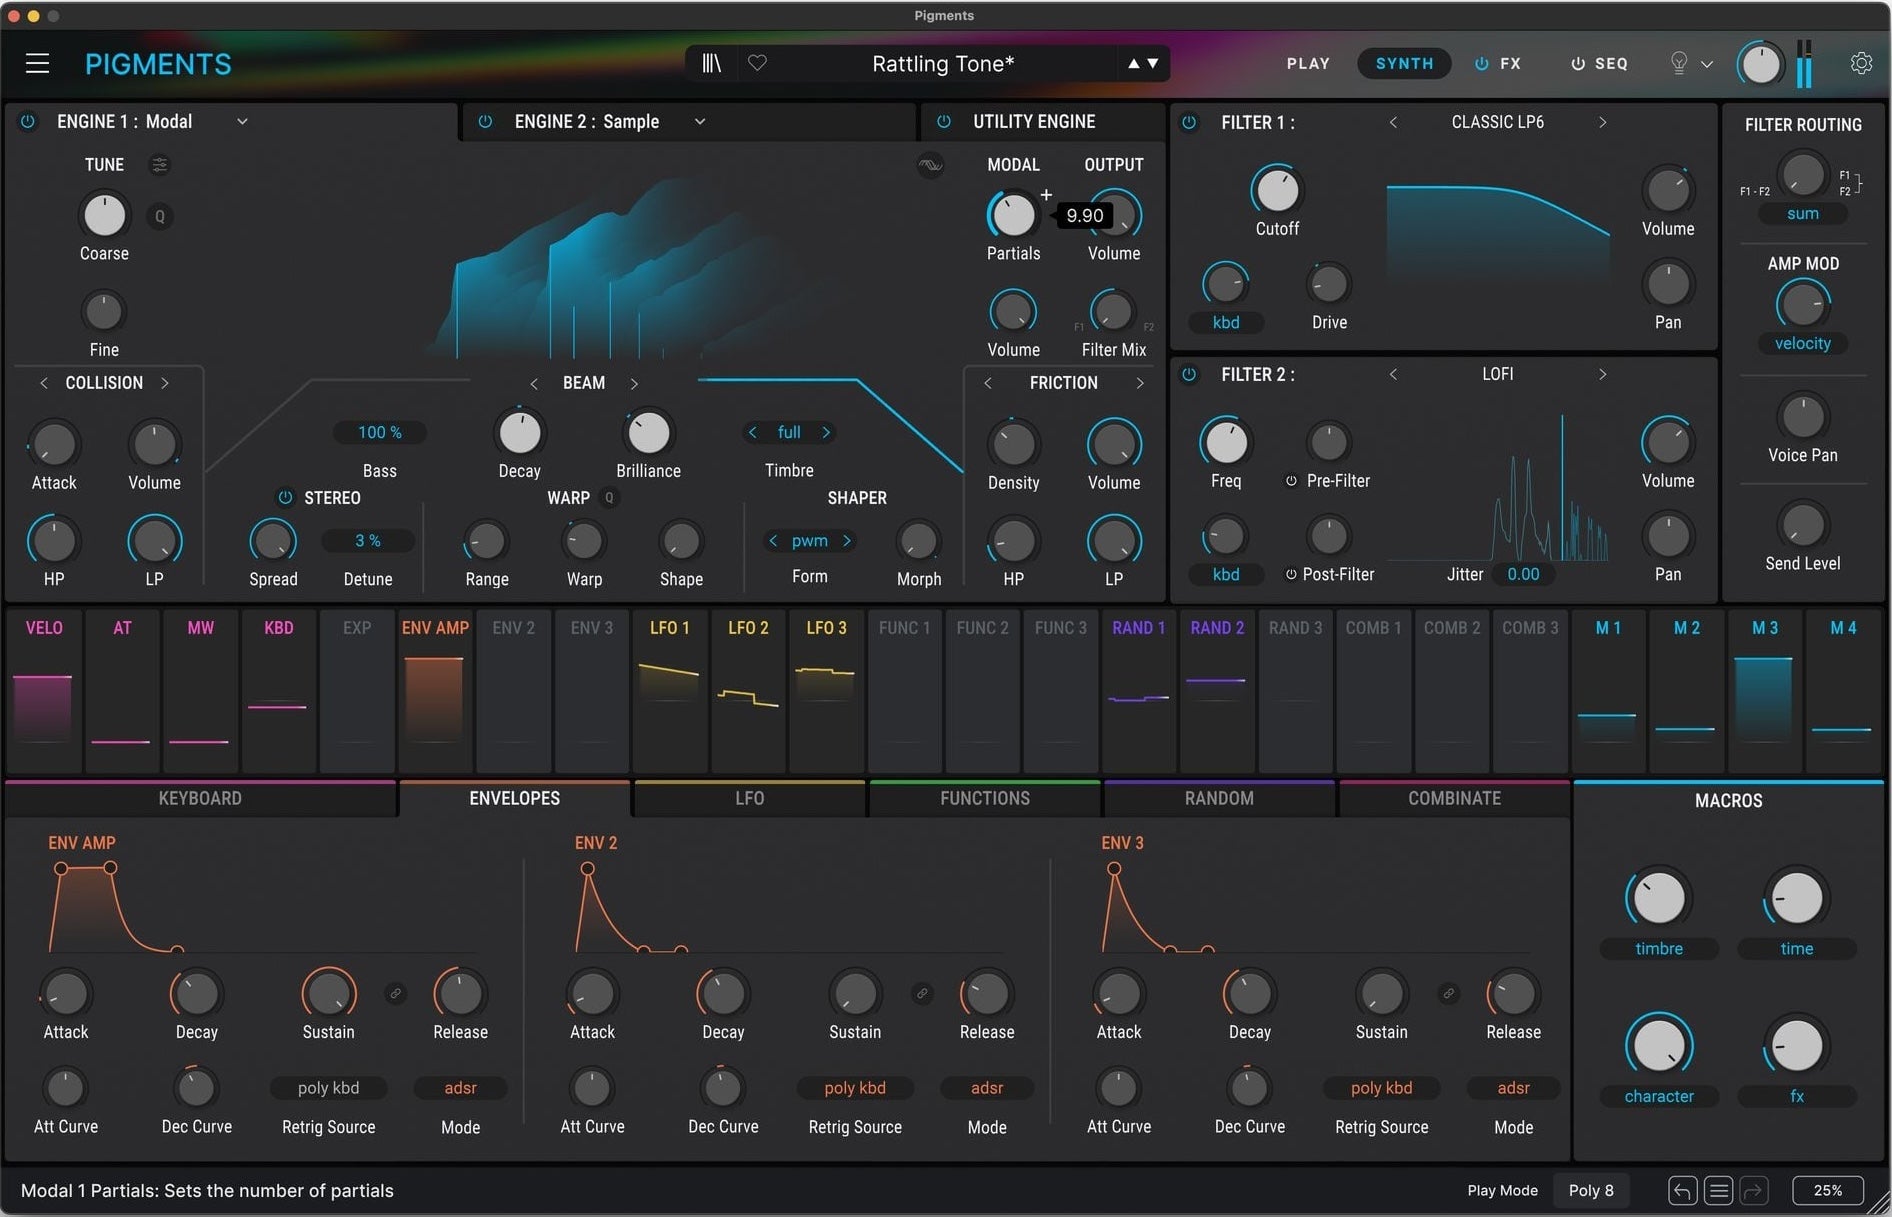Viewport: 1892px width, 1217px height.
Task: Click the ENV AMP sustain link icon
Action: (x=396, y=993)
